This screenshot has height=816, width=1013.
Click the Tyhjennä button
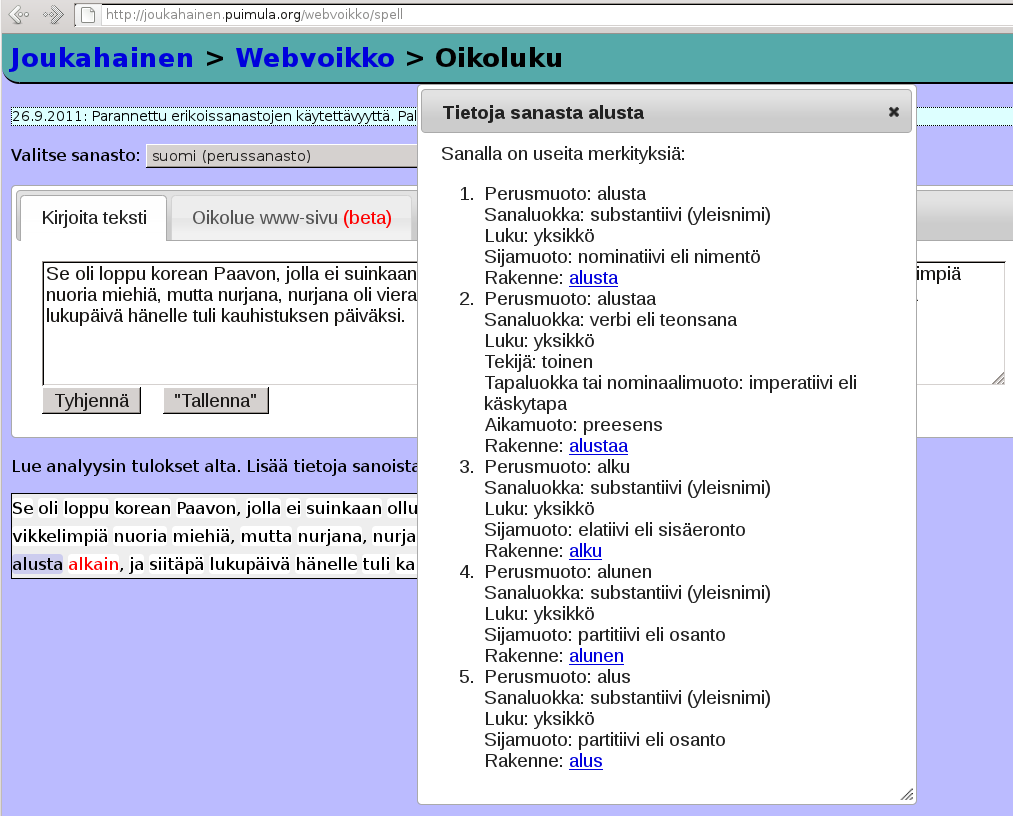(92, 401)
